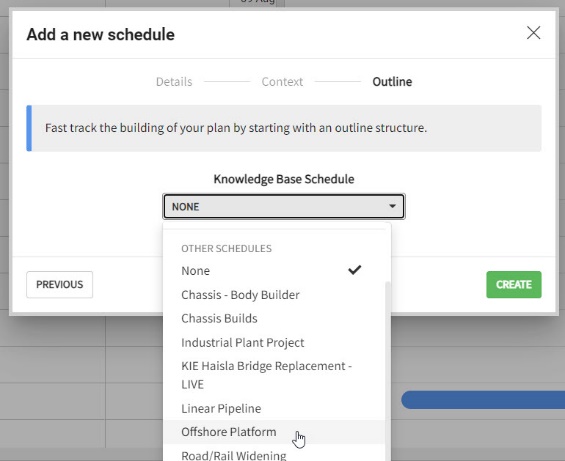Pick Industrial Plant Project schedule
The width and height of the screenshot is (565, 461).
[274, 342]
